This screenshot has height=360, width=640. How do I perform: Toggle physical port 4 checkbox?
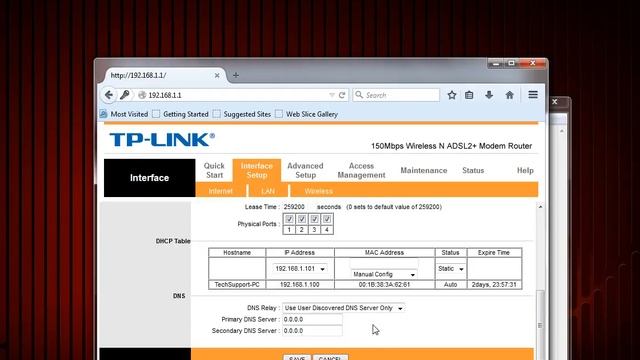pos(327,219)
